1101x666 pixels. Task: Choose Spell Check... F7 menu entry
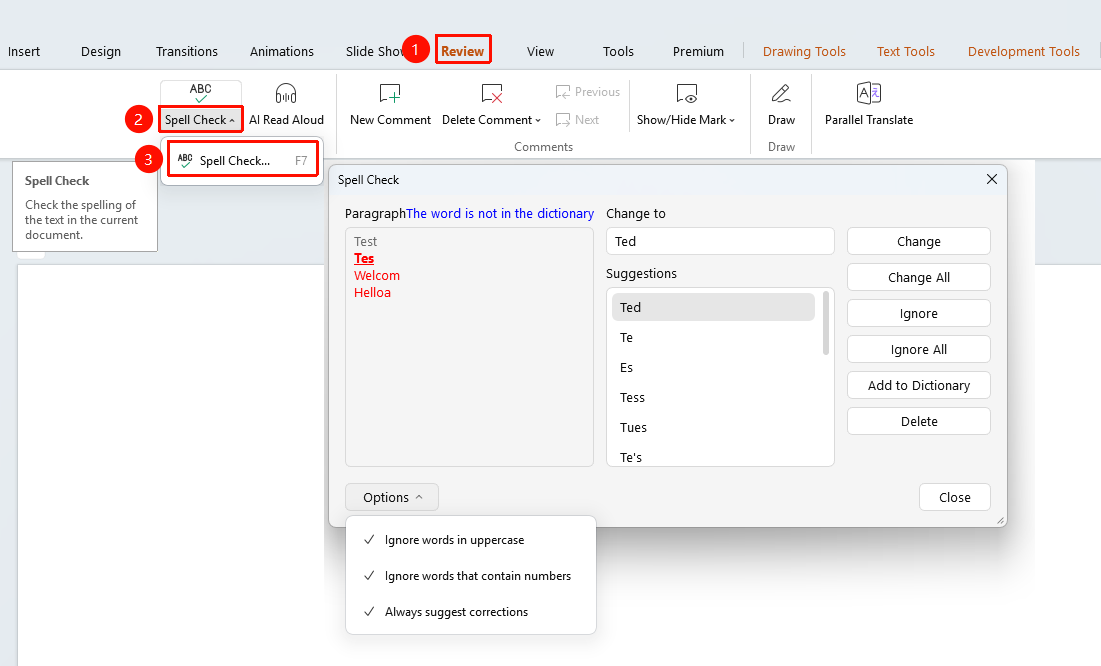(x=242, y=160)
